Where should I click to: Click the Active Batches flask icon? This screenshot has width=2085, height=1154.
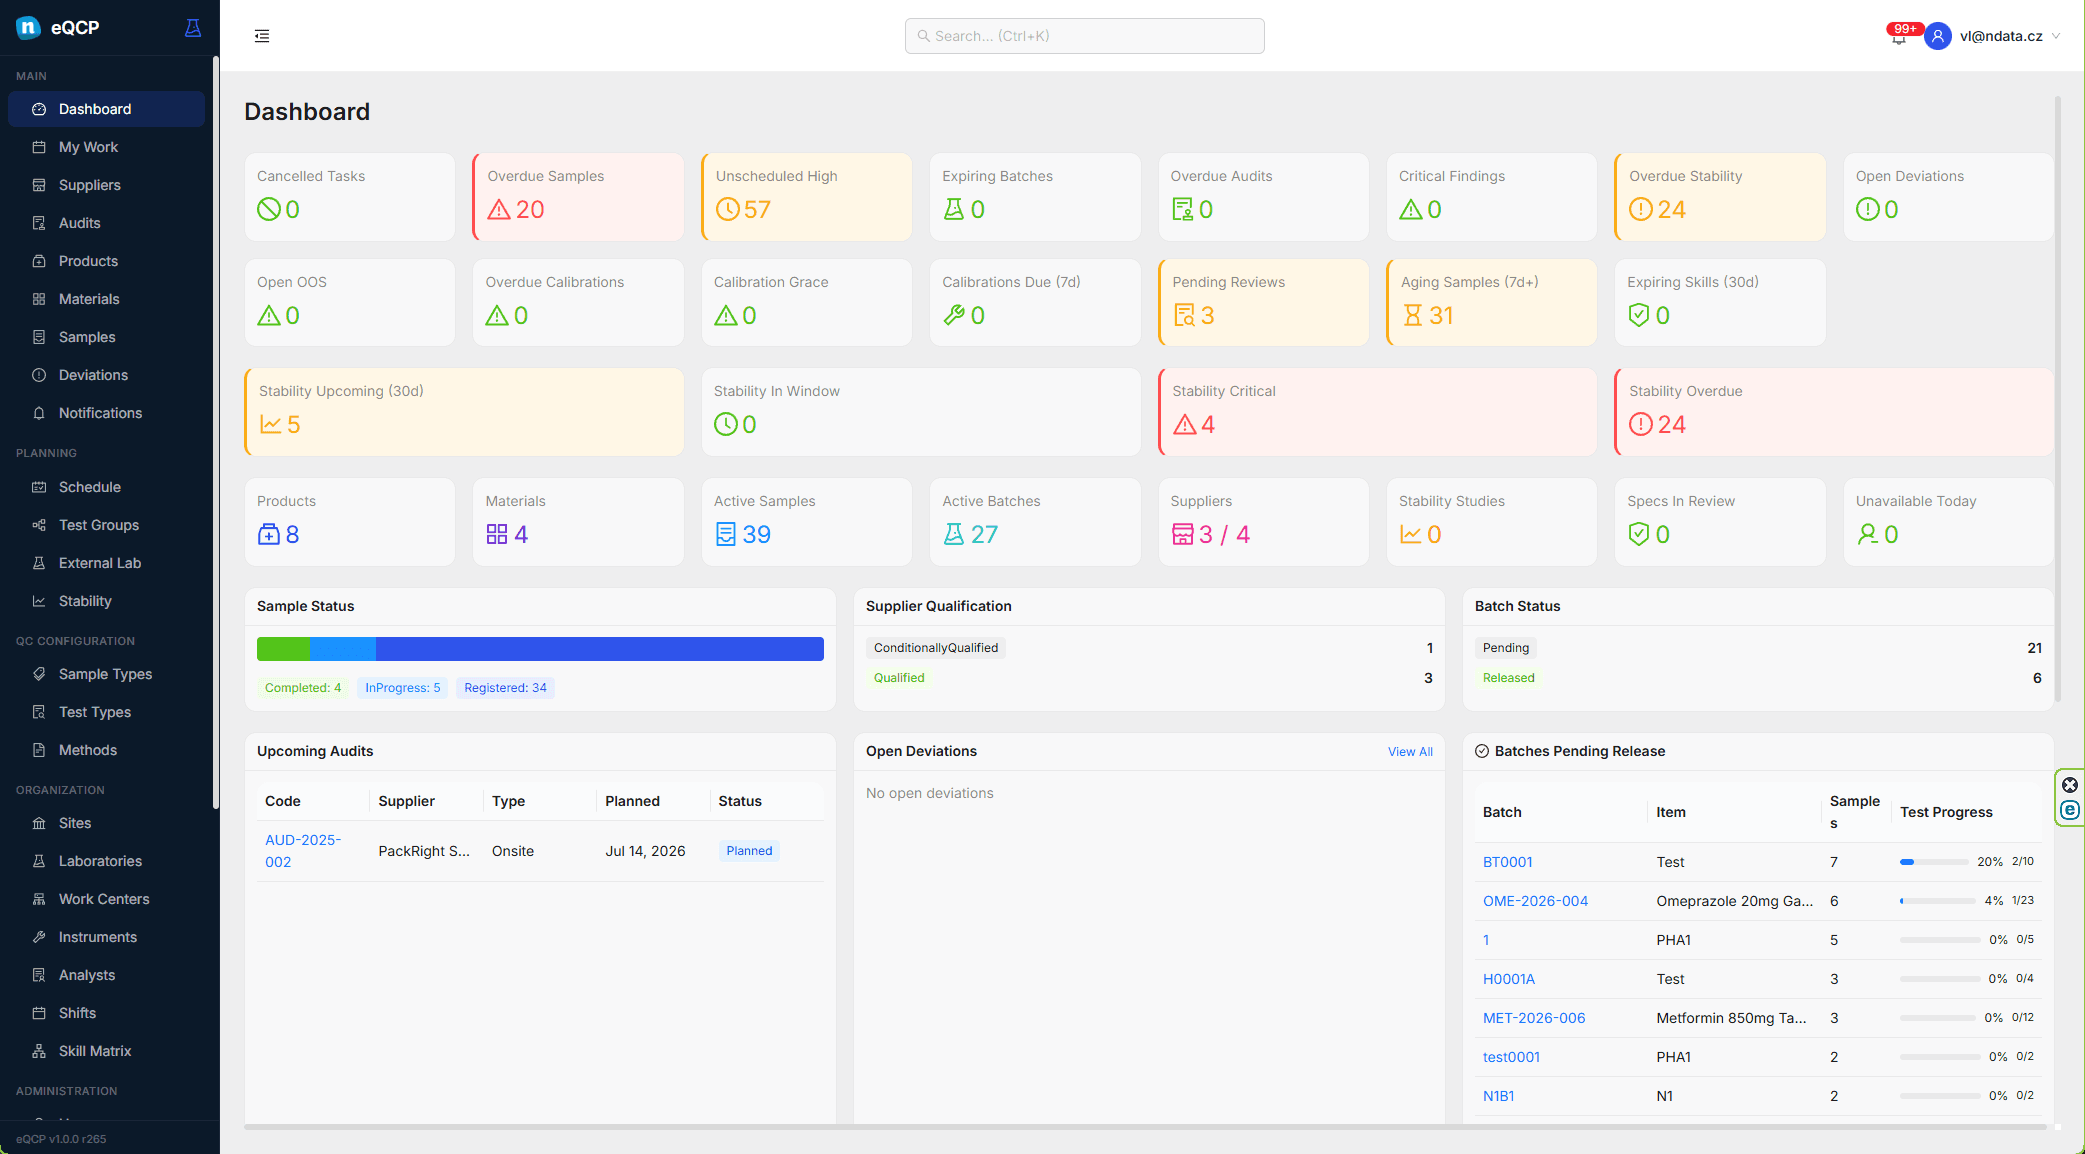tap(954, 535)
